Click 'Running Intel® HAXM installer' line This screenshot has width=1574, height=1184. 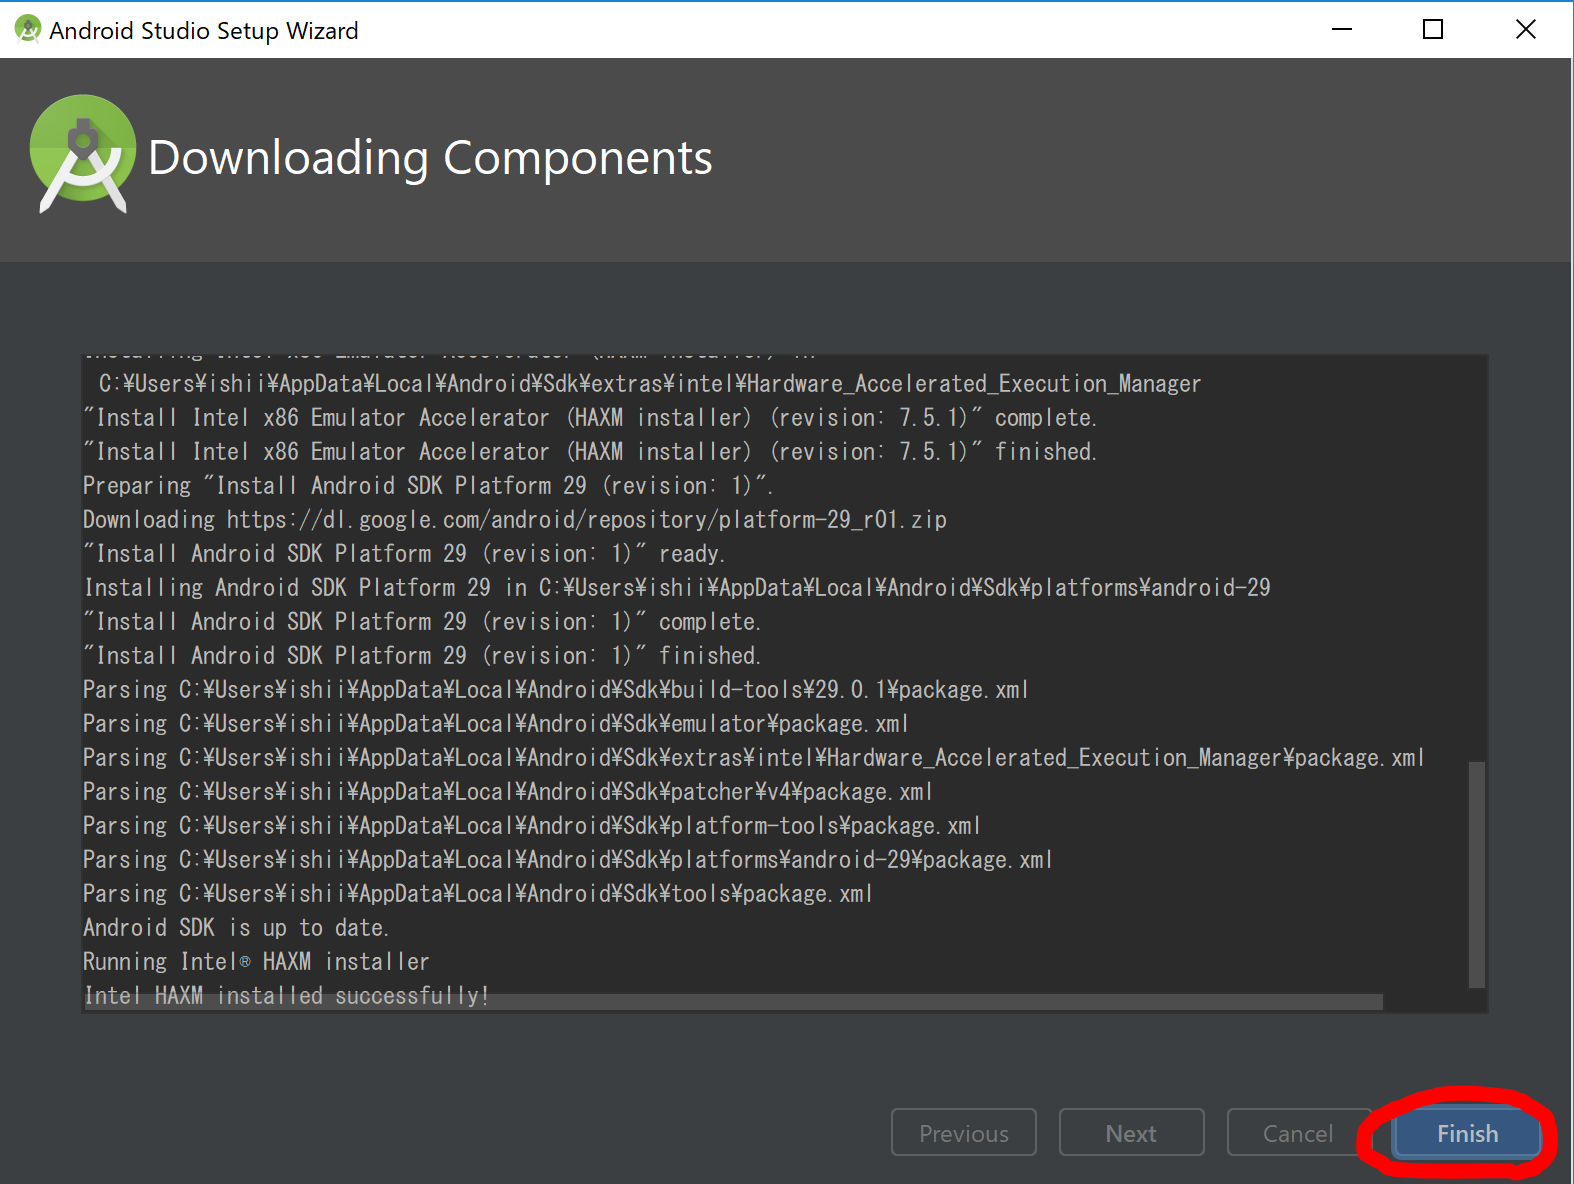(x=256, y=962)
